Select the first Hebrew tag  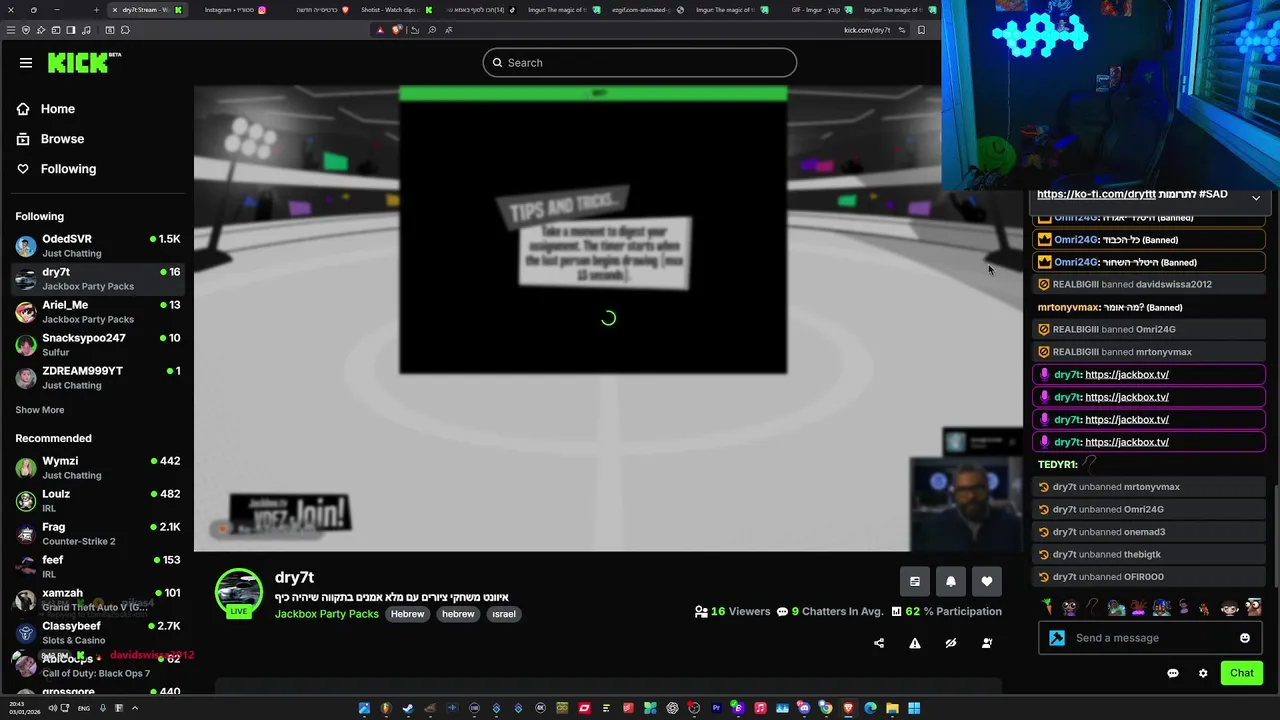coord(407,614)
